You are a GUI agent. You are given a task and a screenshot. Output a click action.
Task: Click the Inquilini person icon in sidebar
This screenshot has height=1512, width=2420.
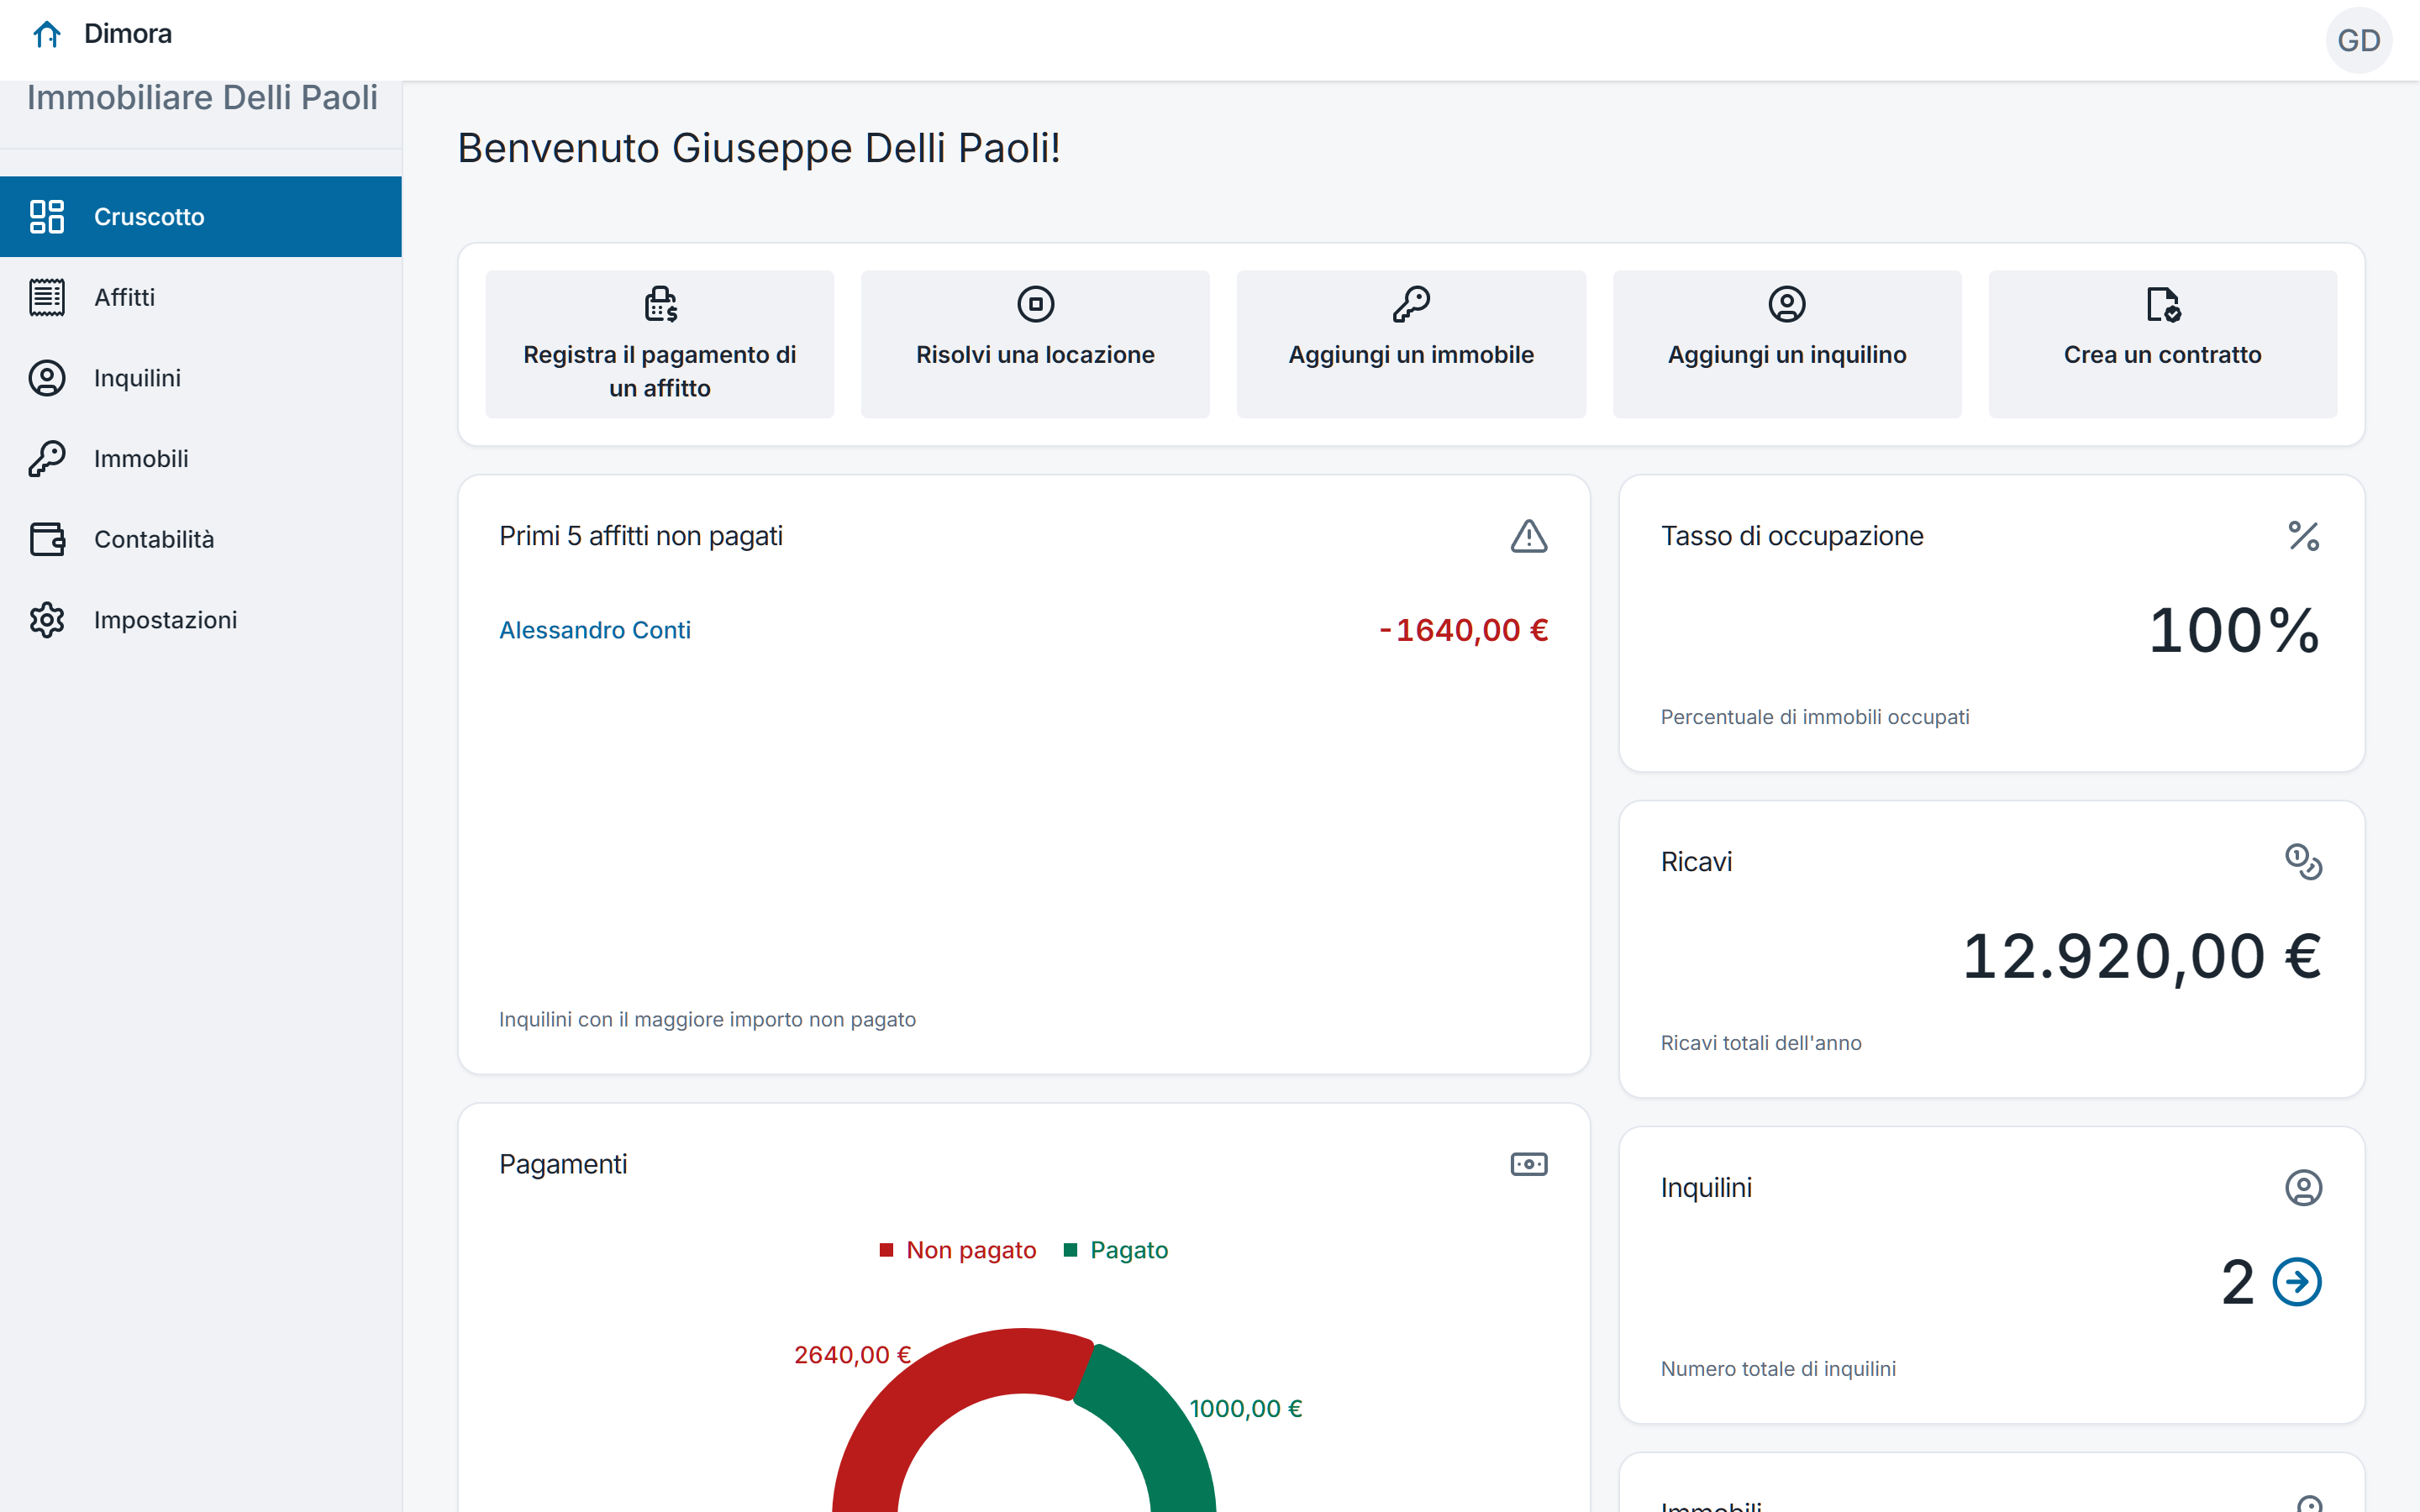coord(47,378)
